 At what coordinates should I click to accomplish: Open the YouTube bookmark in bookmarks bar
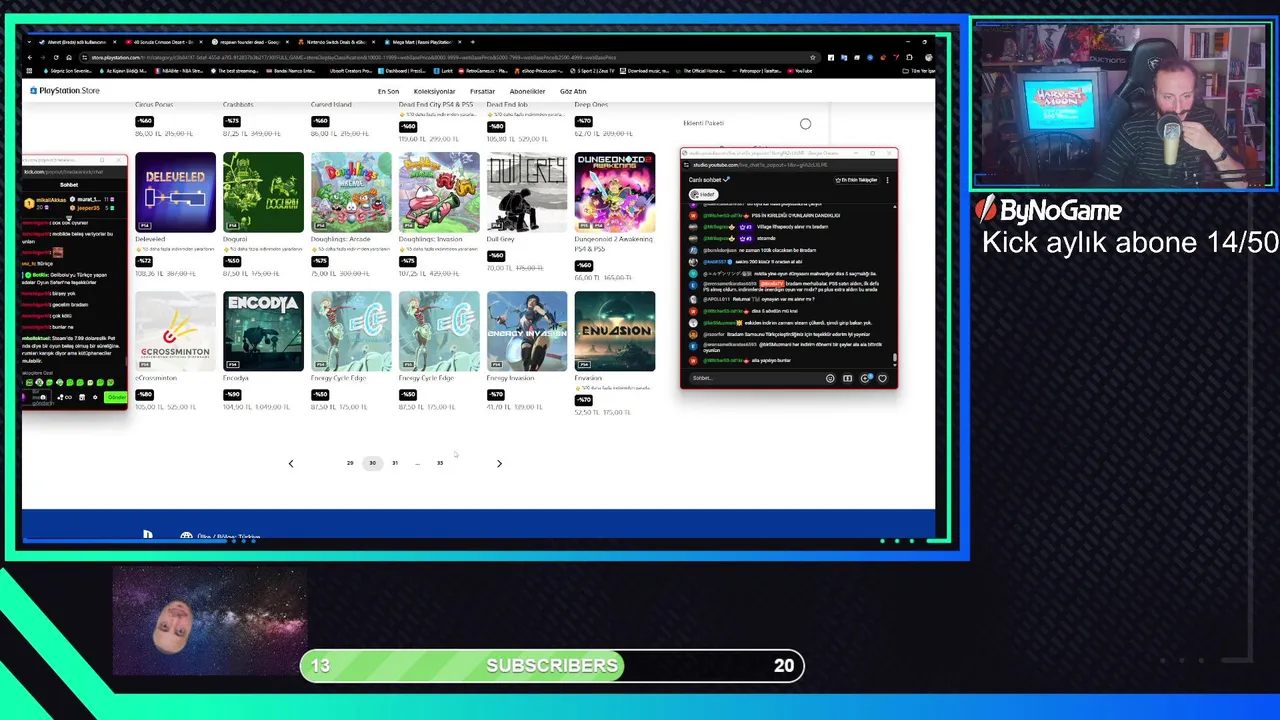click(800, 71)
